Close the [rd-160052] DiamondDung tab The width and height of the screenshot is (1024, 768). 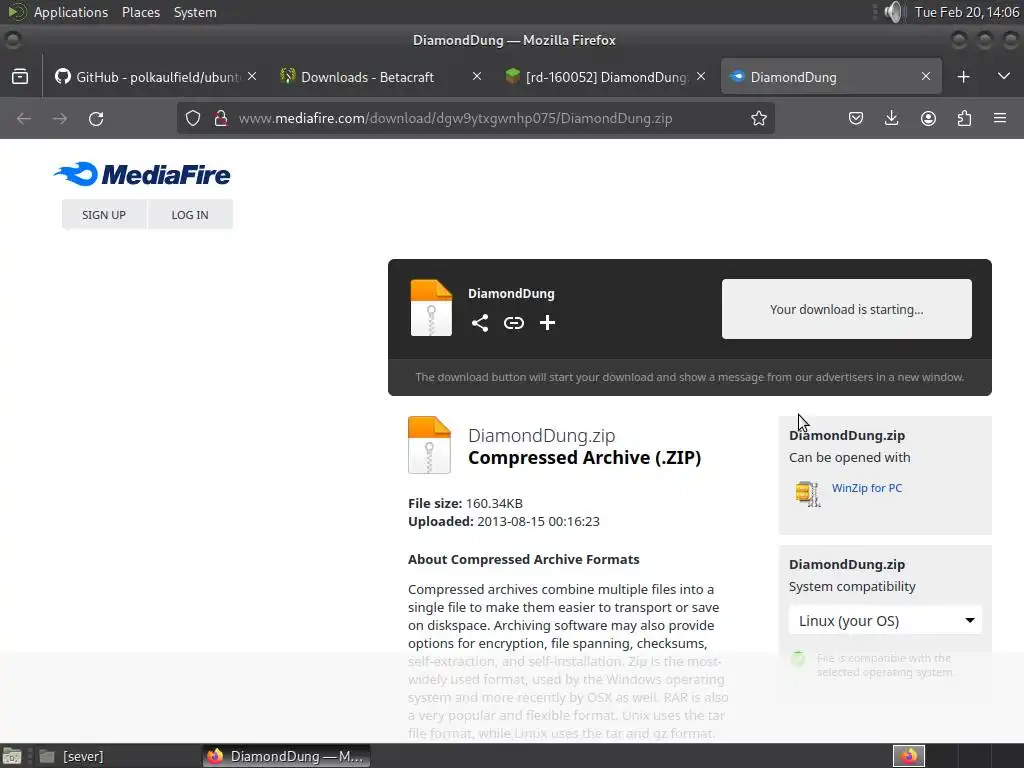point(701,76)
